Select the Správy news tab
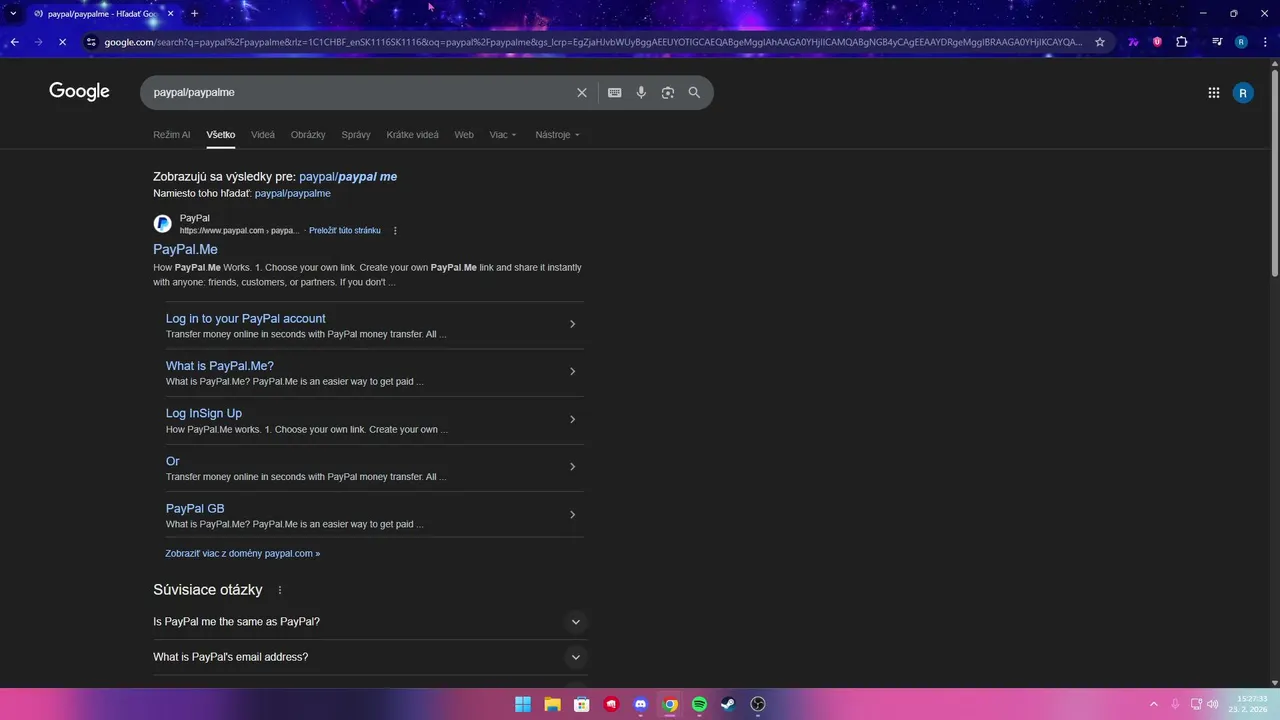This screenshot has height=720, width=1280. point(356,135)
